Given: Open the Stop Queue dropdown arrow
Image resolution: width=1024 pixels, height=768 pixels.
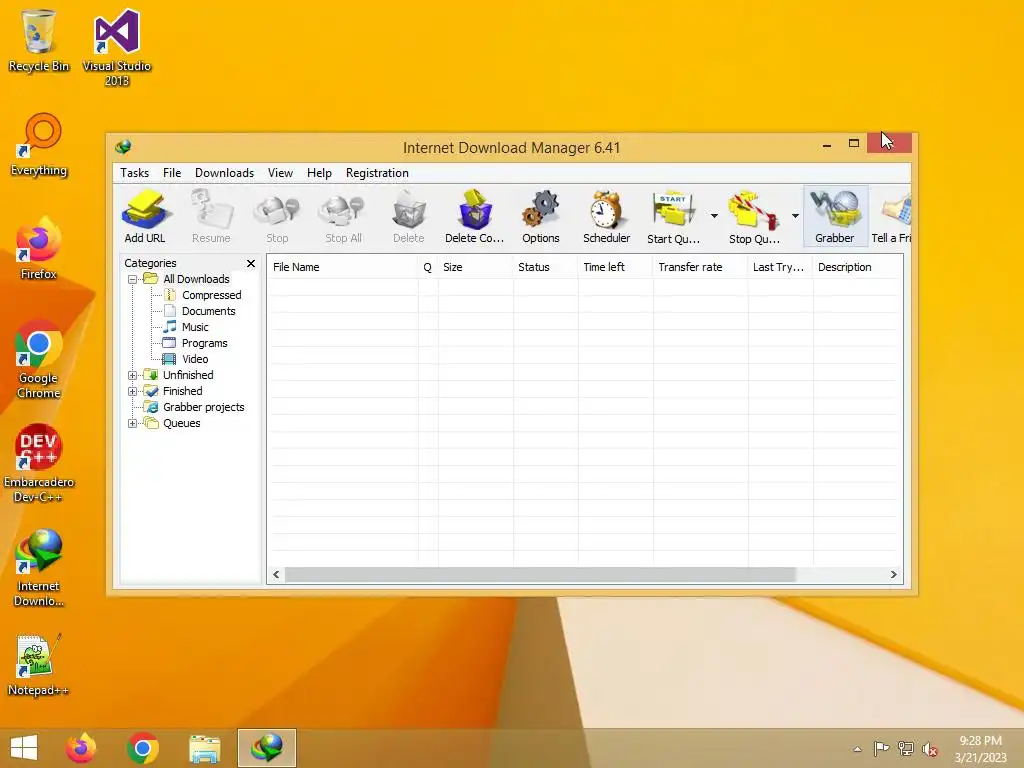Looking at the screenshot, I should click(795, 216).
